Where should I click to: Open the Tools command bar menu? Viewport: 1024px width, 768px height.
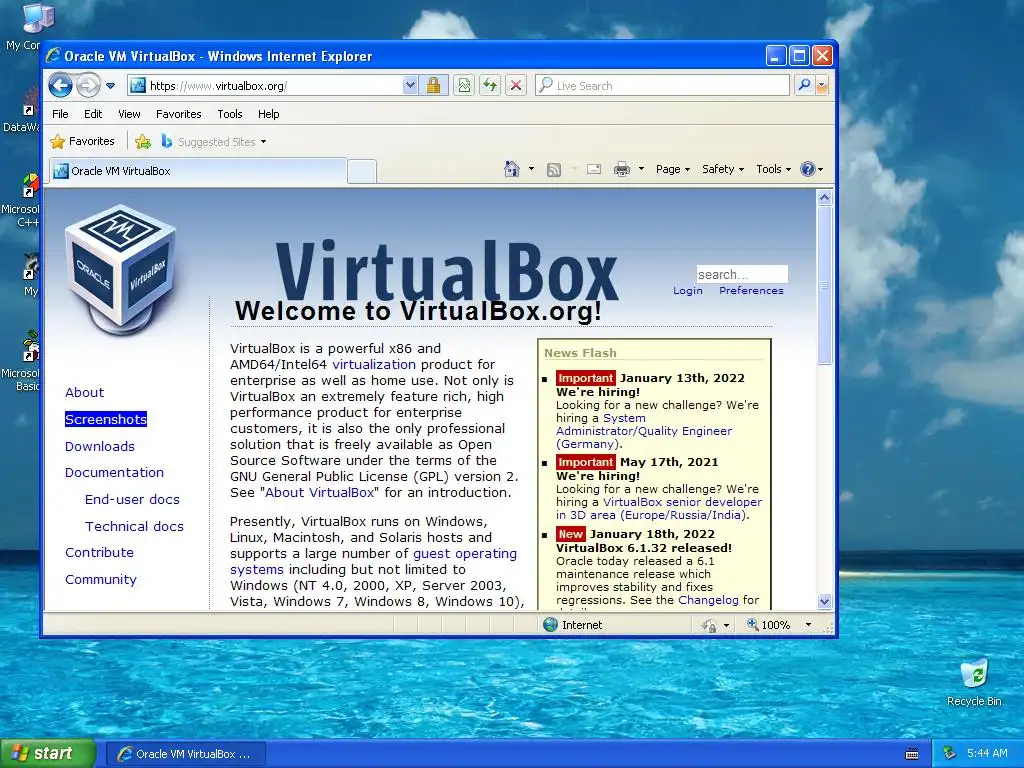(773, 169)
